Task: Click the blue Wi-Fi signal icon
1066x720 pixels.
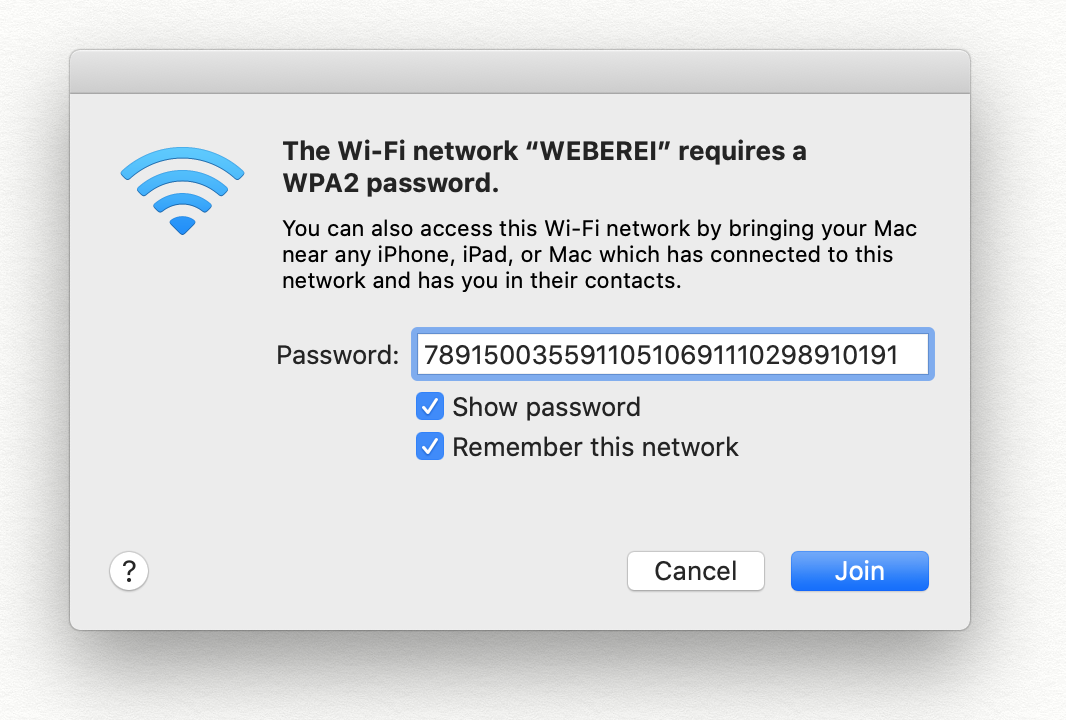Action: click(x=182, y=191)
